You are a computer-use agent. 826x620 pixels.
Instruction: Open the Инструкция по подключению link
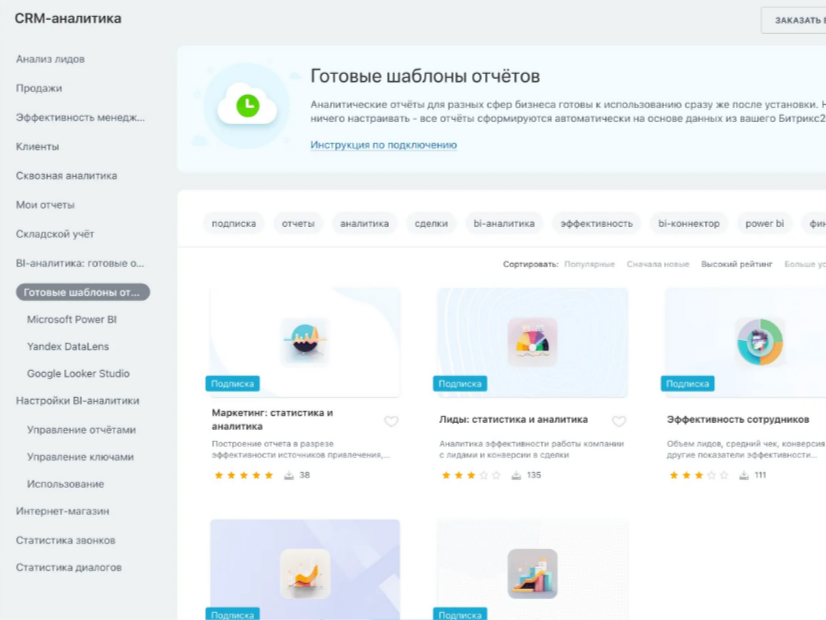coord(384,144)
